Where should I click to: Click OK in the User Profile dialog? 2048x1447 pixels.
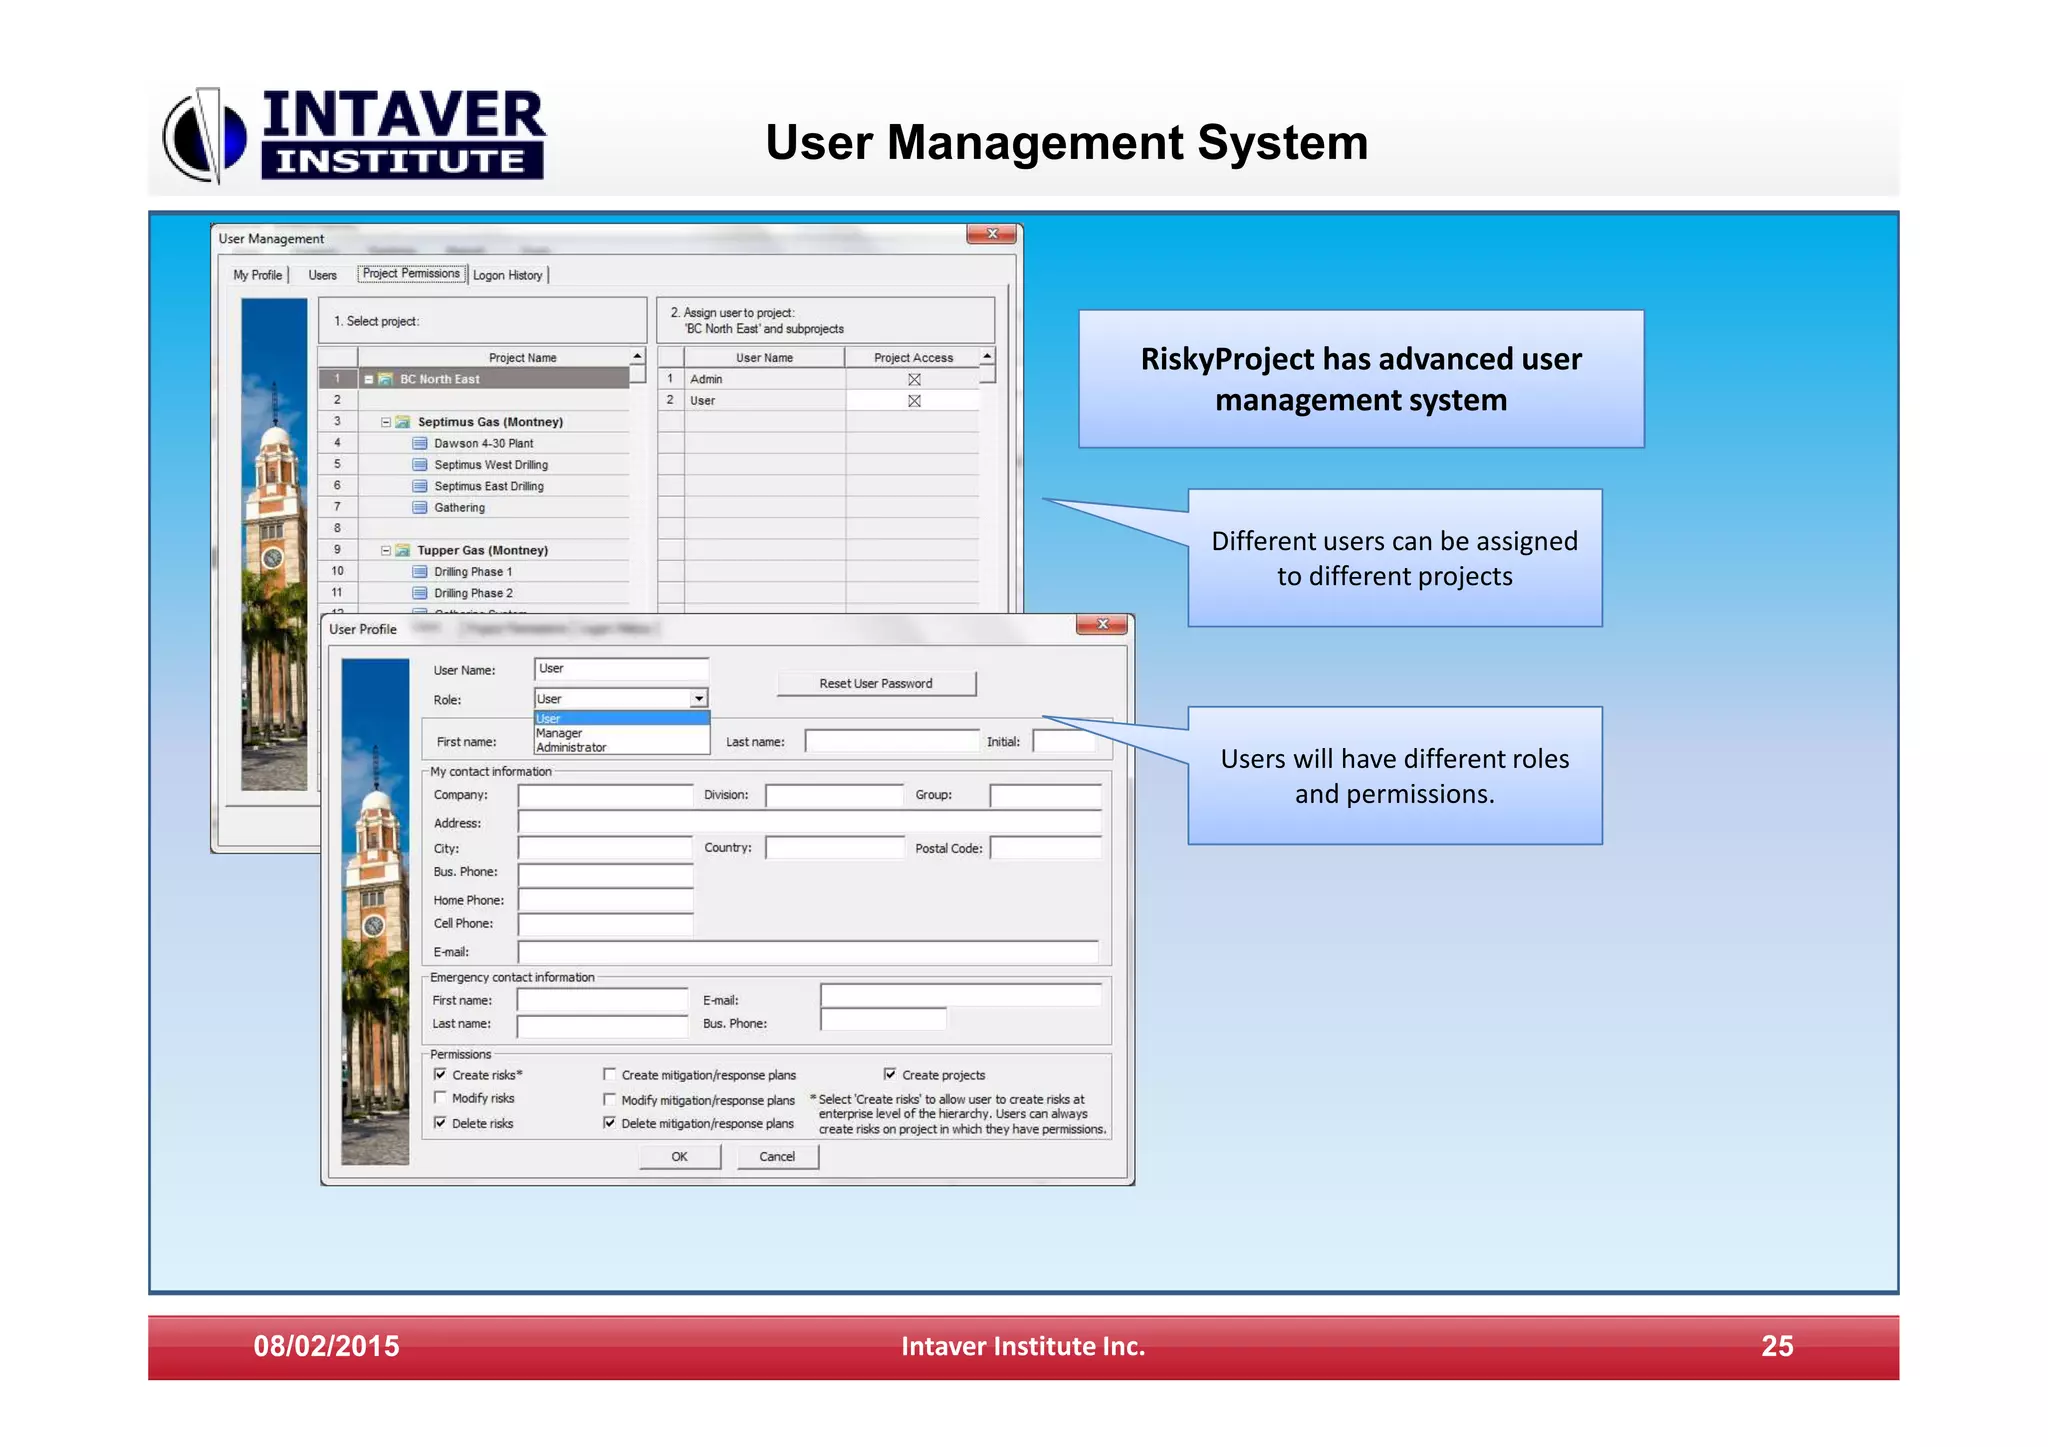pos(680,1157)
